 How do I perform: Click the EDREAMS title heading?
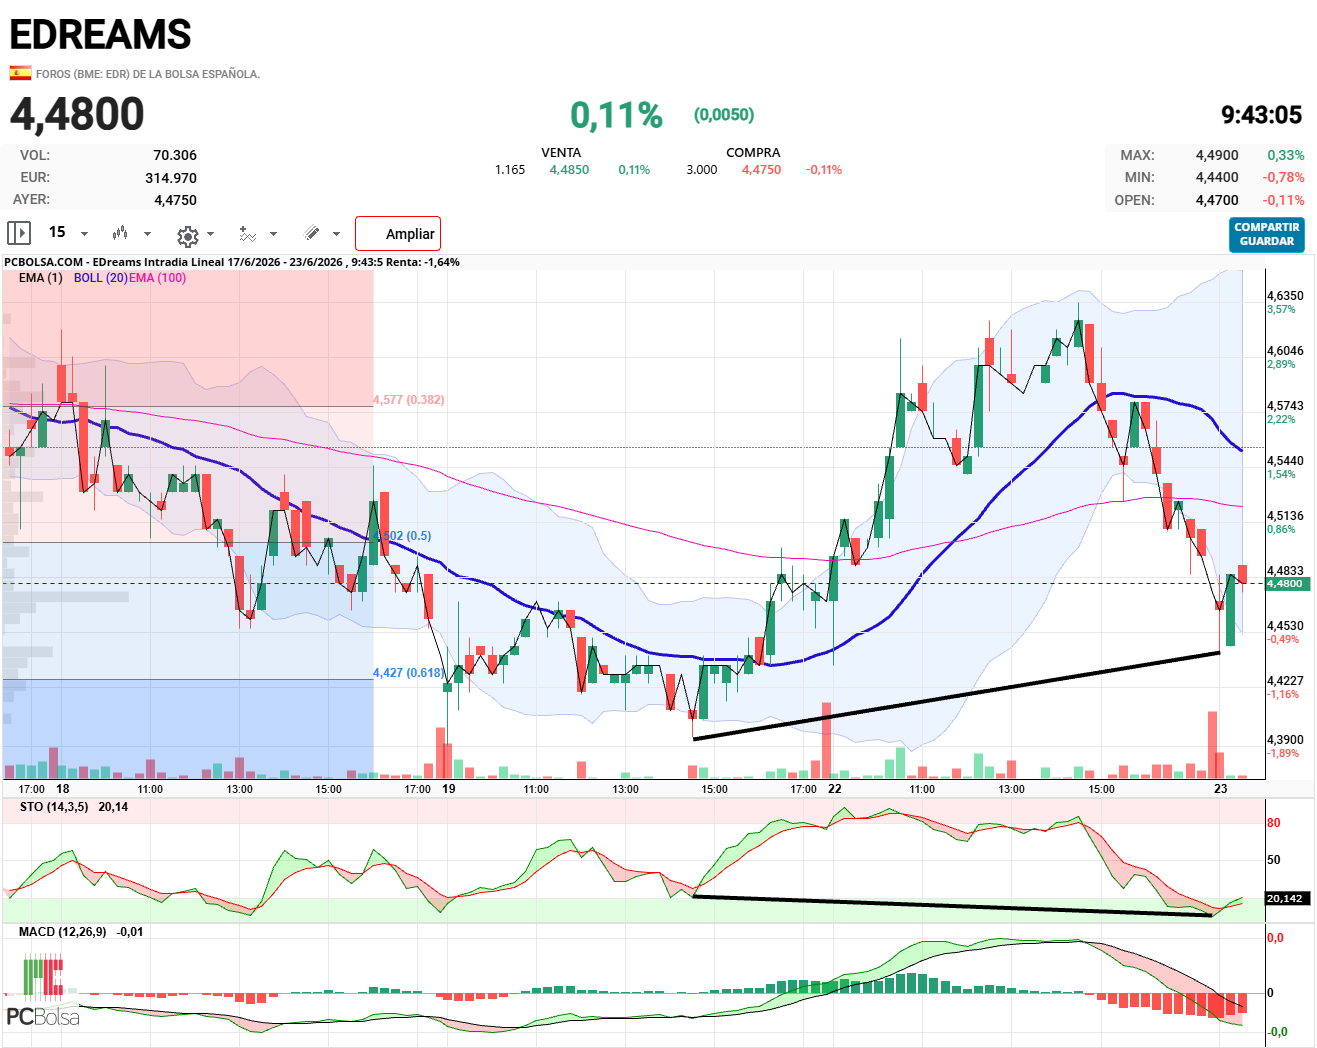(x=100, y=35)
